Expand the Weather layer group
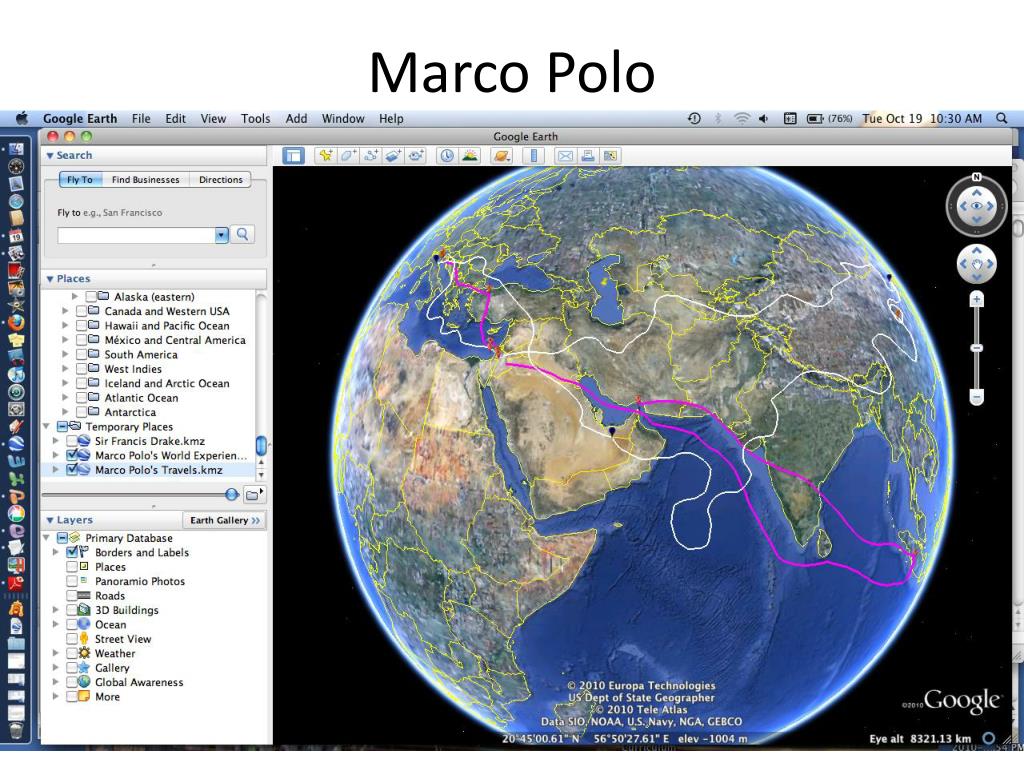This screenshot has height=768, width=1024. [56, 653]
